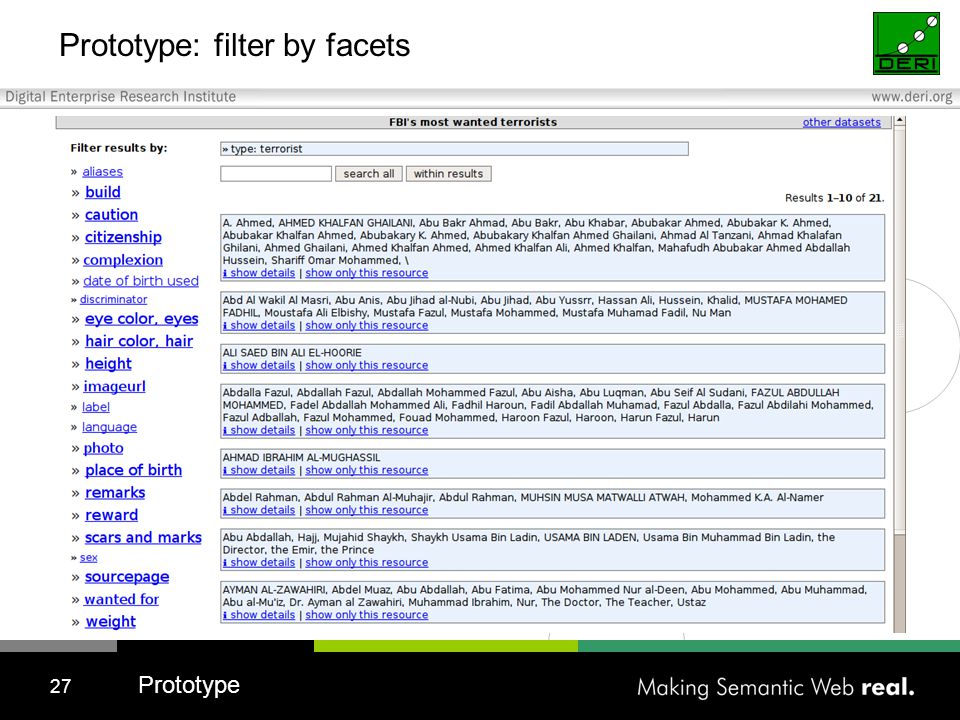Filter by 'place of birth' facet
Viewport: 960px width, 720px height.
click(133, 470)
